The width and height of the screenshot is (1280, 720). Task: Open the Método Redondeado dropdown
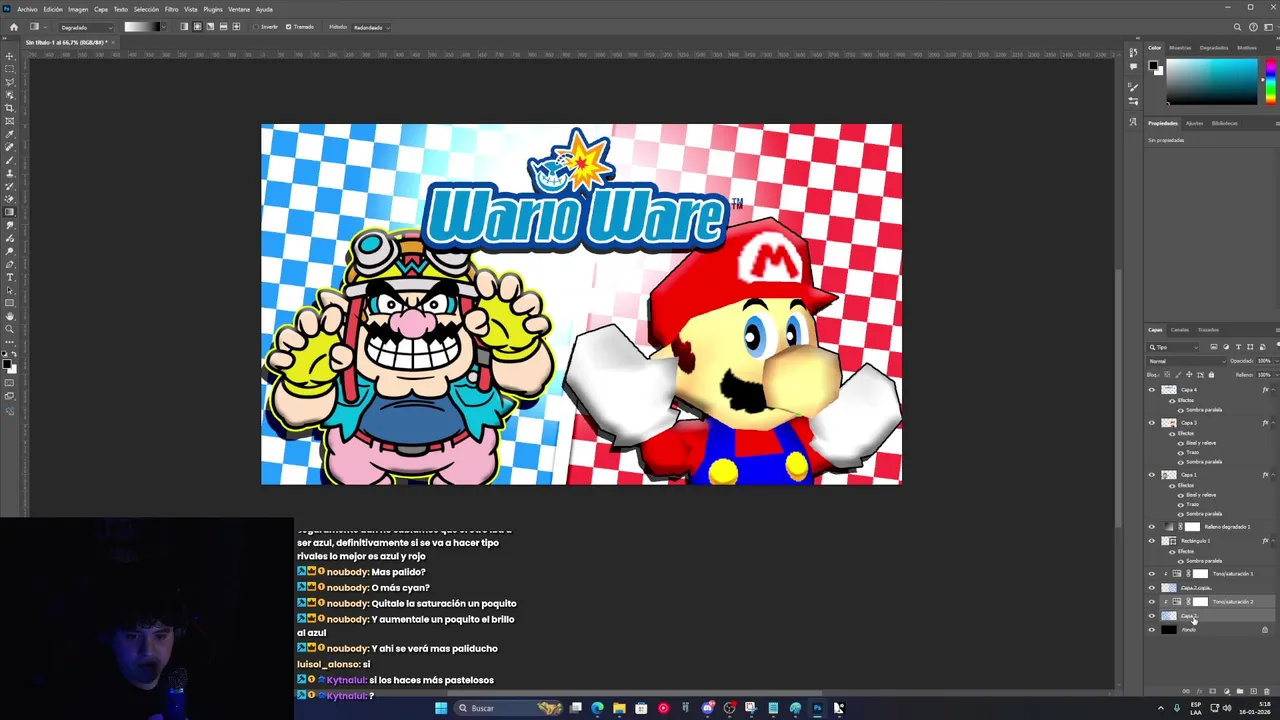(371, 27)
